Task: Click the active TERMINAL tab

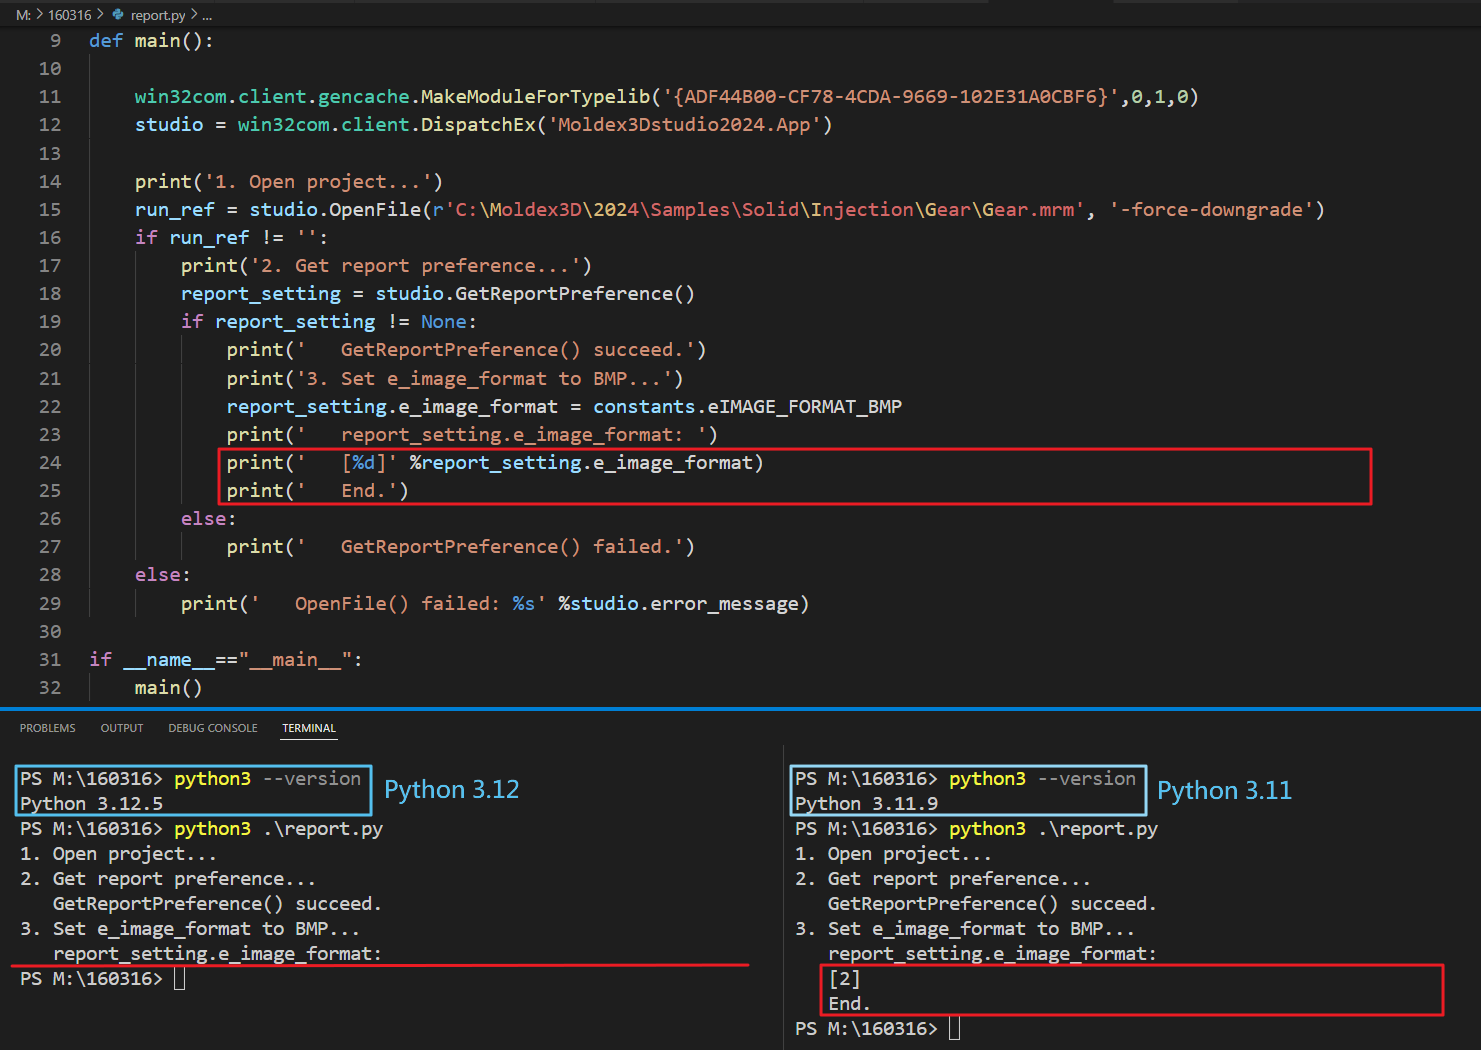Action: [308, 728]
